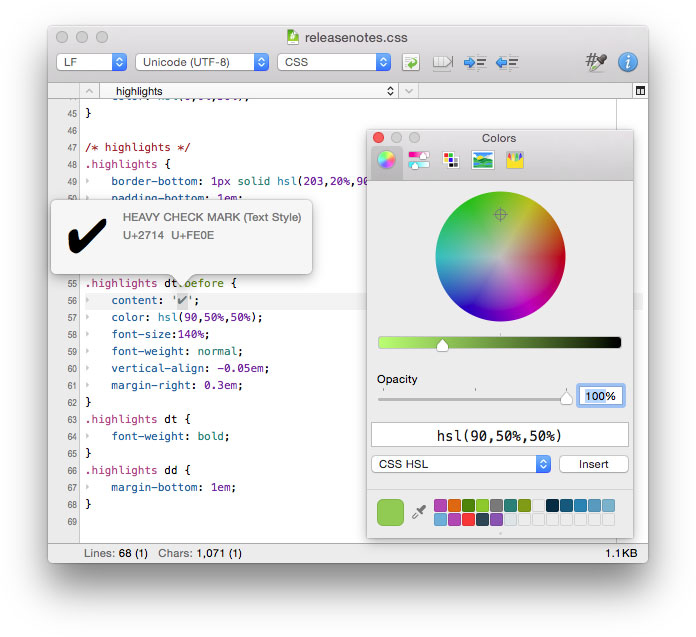This screenshot has height=637, width=696.
Task: Click the 'margin-bottom: 1em;' line
Action: pyautogui.click(x=174, y=487)
